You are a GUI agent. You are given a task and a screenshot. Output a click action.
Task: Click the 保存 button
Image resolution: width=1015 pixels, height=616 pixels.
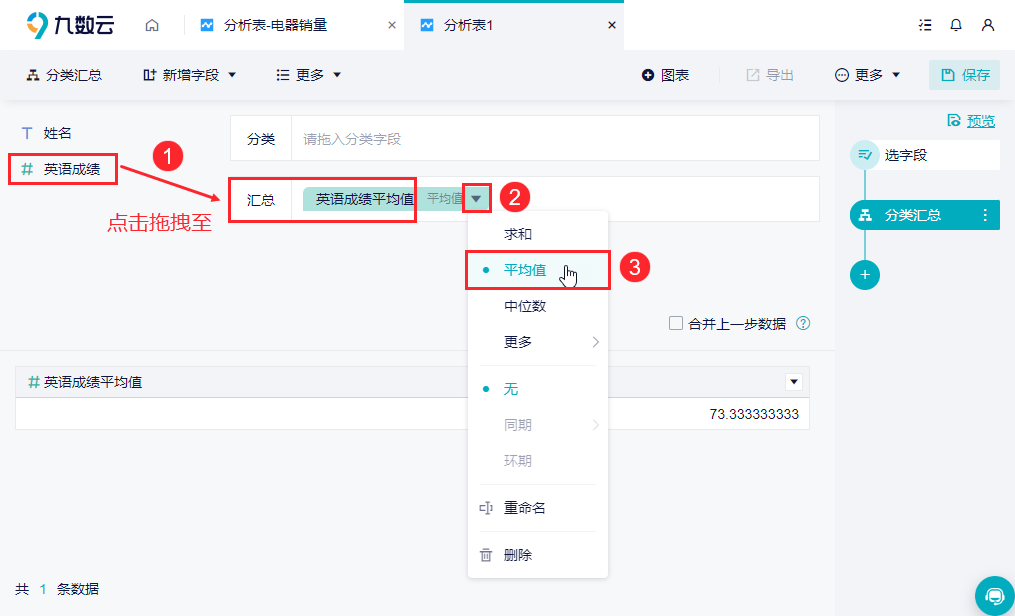click(964, 75)
